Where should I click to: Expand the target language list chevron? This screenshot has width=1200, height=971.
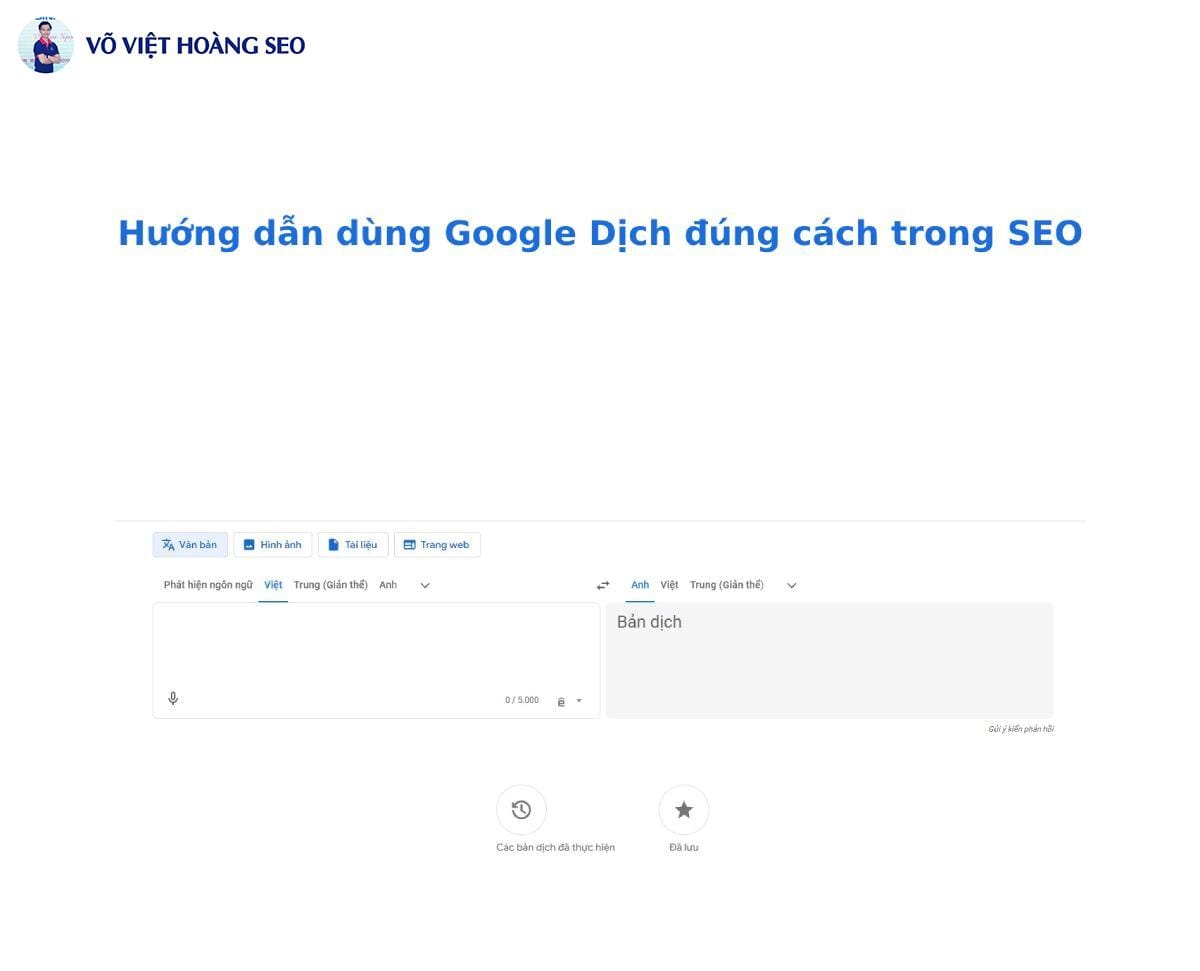click(792, 585)
